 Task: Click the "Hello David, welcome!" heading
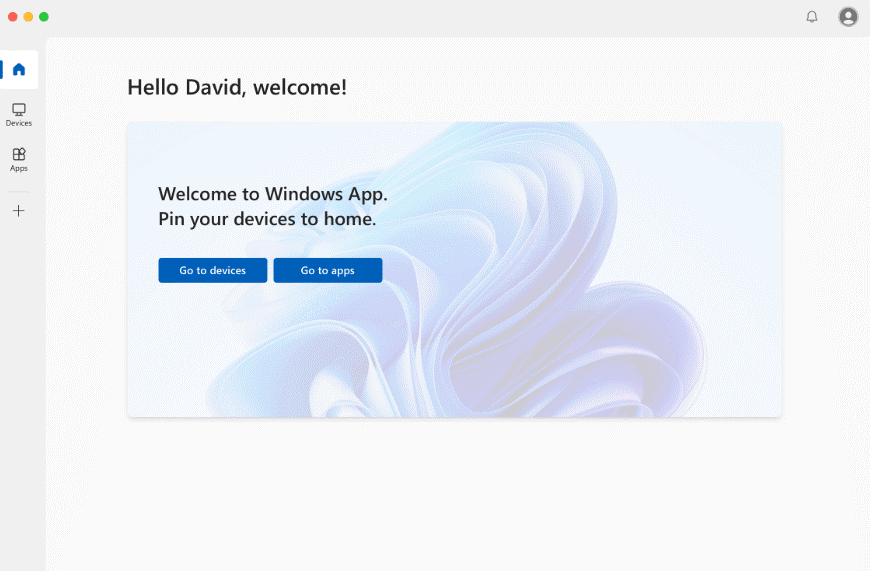pyautogui.click(x=237, y=88)
